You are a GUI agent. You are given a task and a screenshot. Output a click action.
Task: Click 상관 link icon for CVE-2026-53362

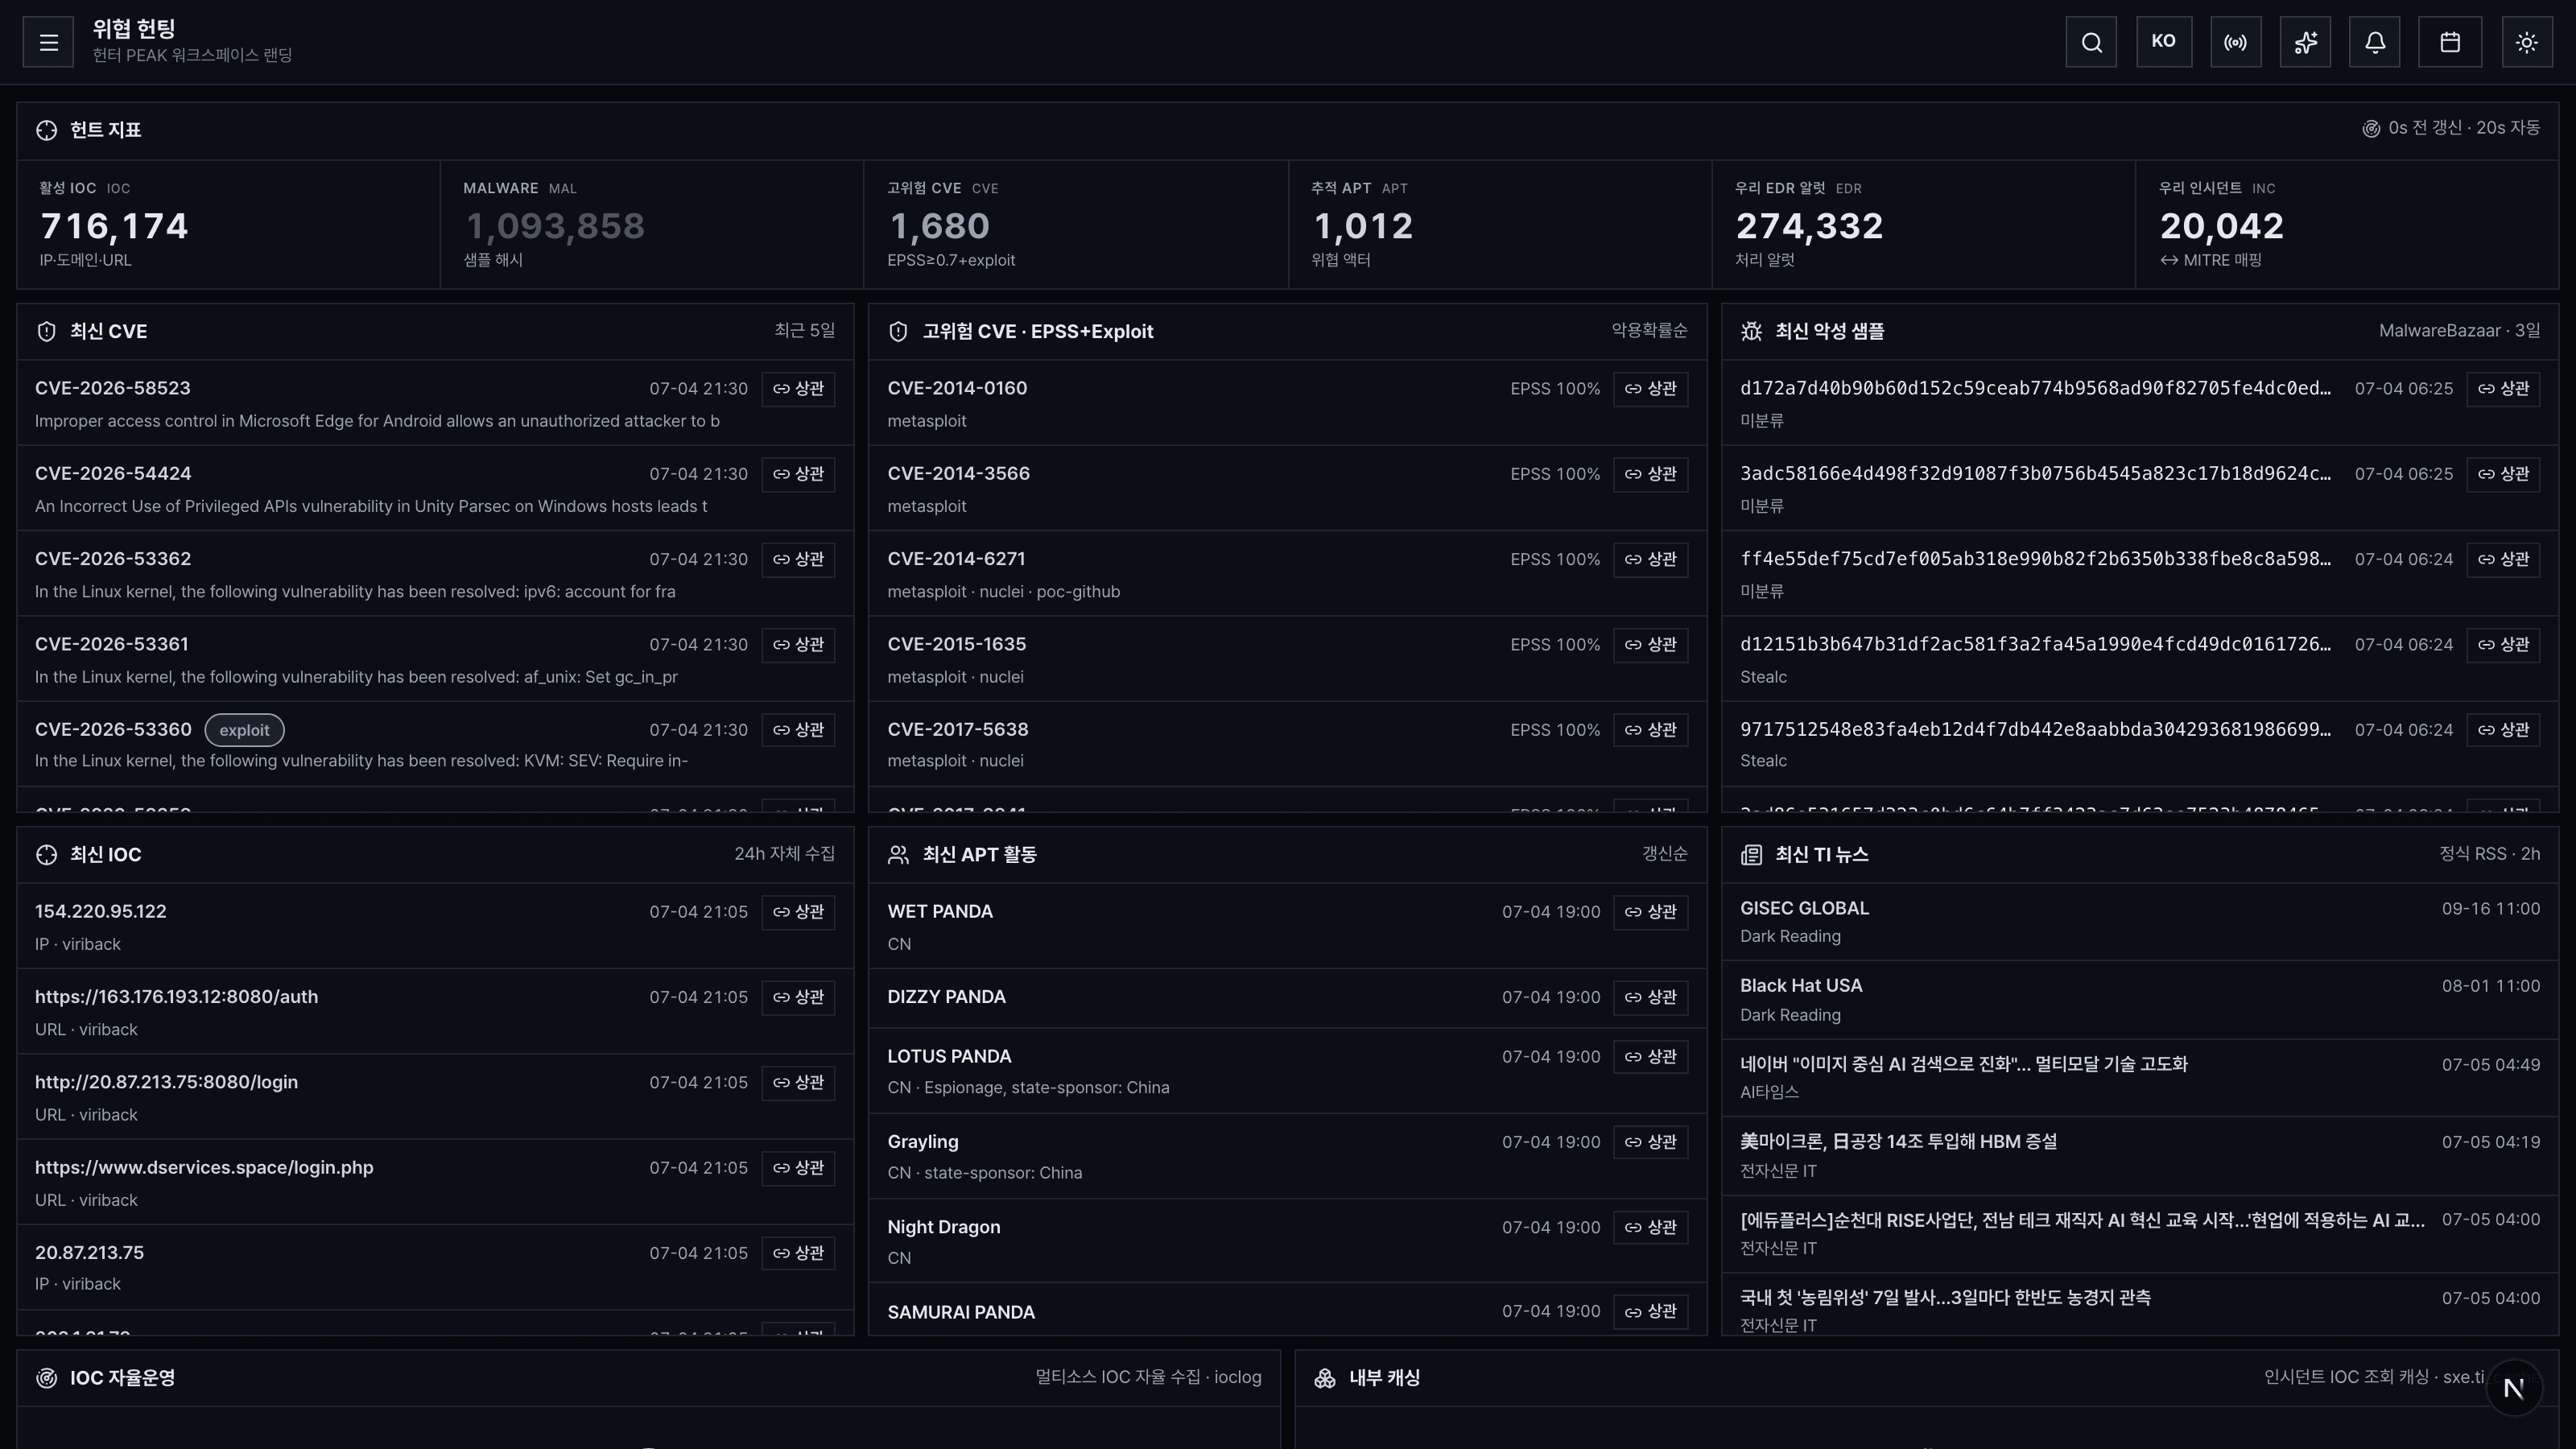[798, 559]
